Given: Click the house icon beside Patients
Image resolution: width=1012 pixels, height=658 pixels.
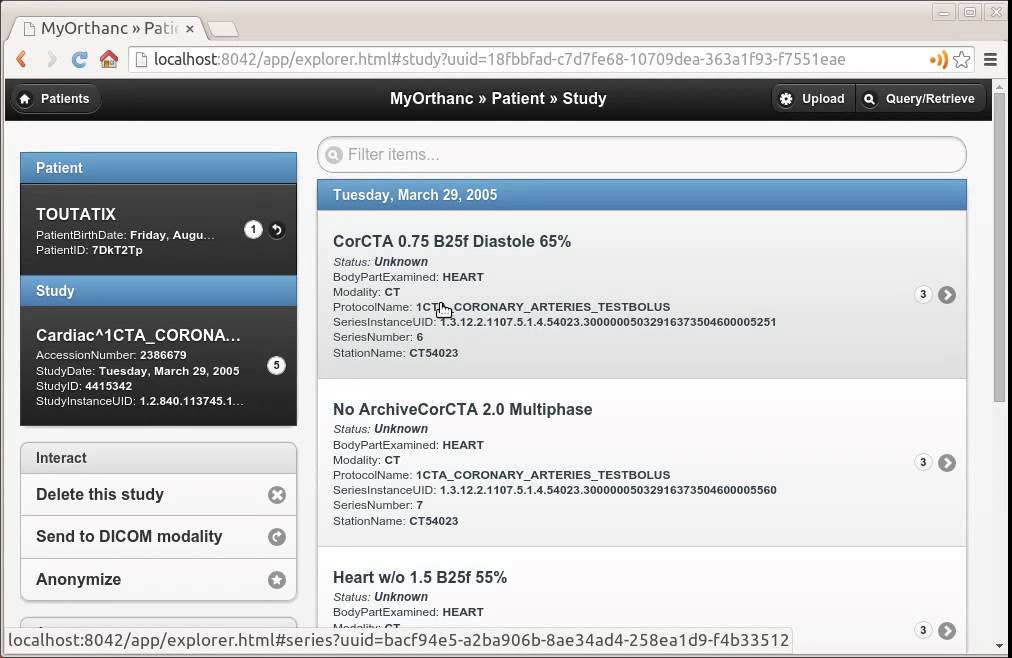Looking at the screenshot, I should tap(25, 99).
